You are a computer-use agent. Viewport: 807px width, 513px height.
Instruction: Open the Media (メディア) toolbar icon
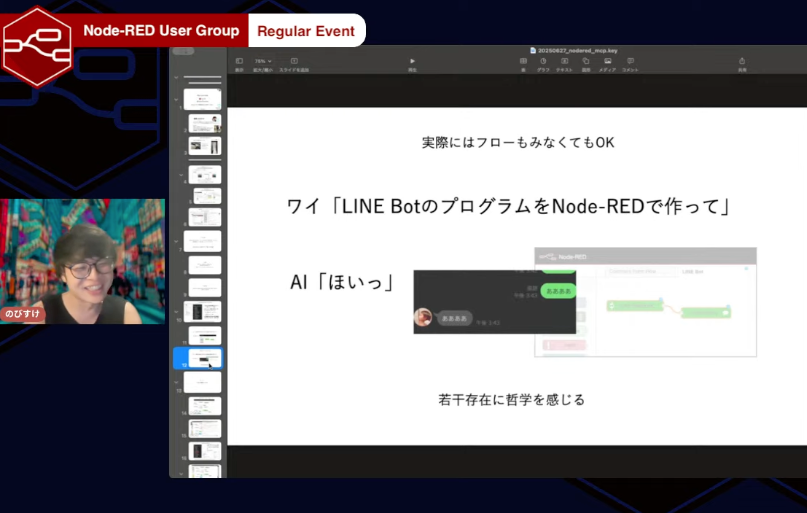[608, 64]
